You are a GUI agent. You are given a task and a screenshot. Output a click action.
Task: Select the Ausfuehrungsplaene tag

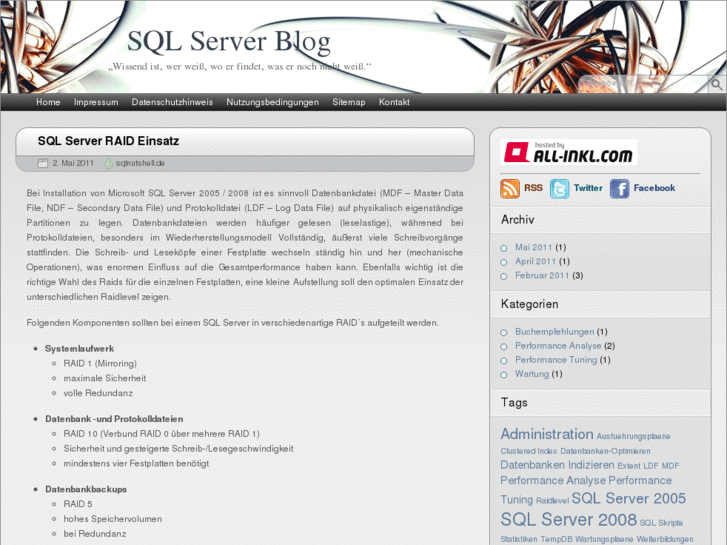coord(633,436)
